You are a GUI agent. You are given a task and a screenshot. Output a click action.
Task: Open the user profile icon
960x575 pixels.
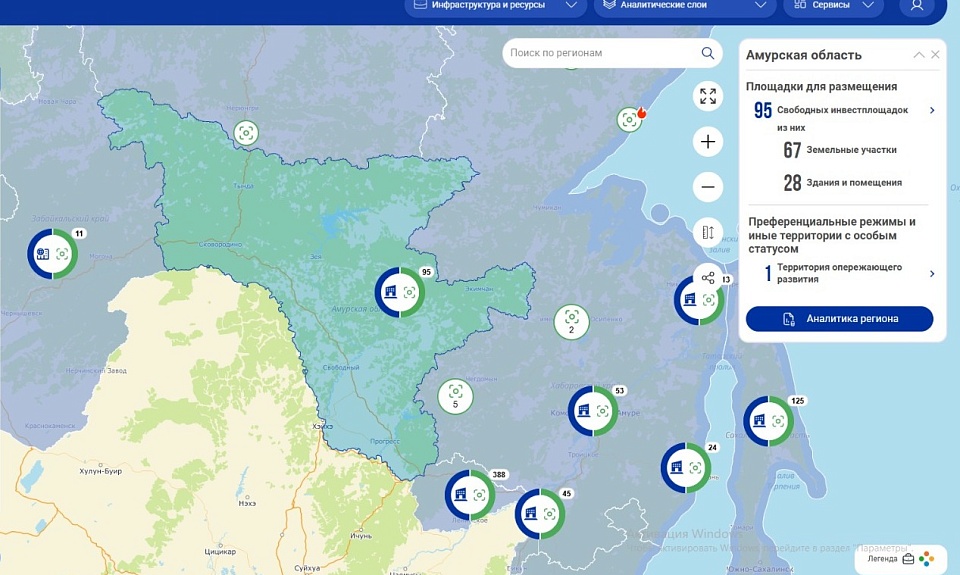[916, 6]
